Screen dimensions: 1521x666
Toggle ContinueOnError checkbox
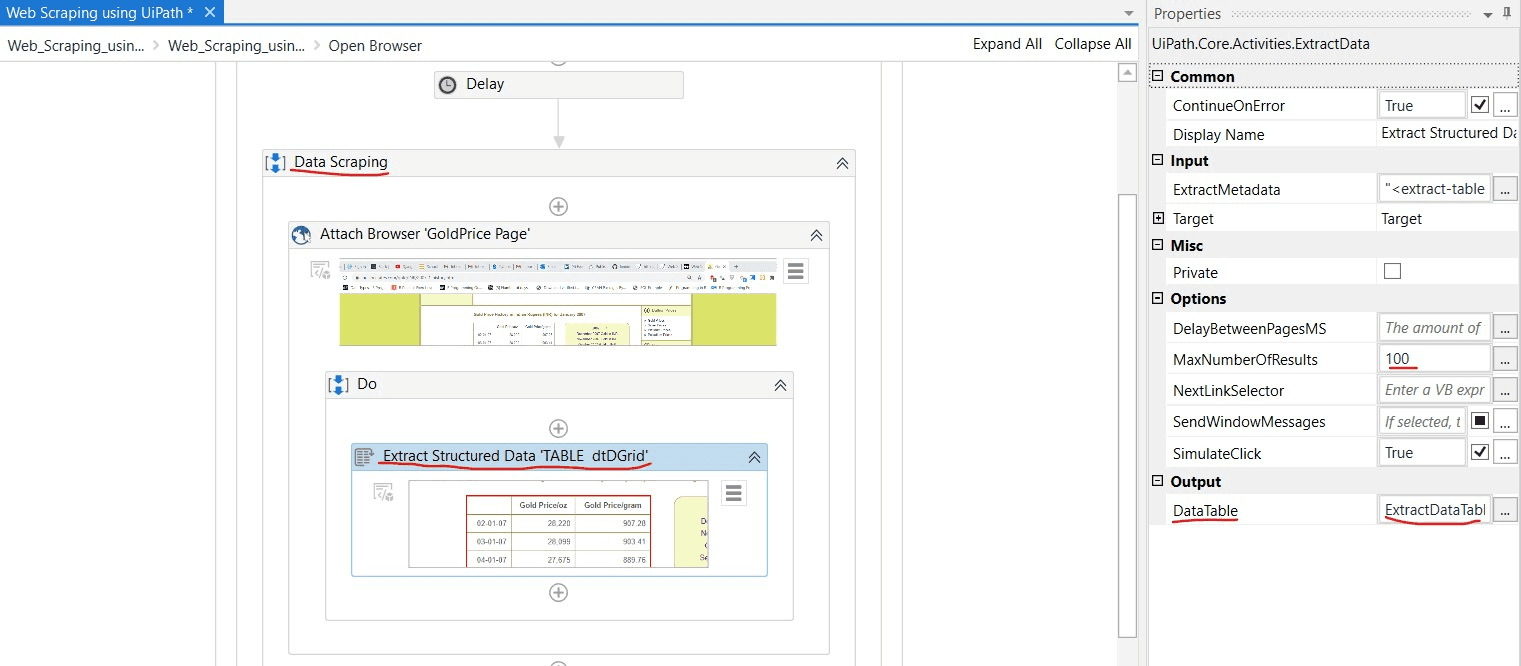coord(1480,105)
